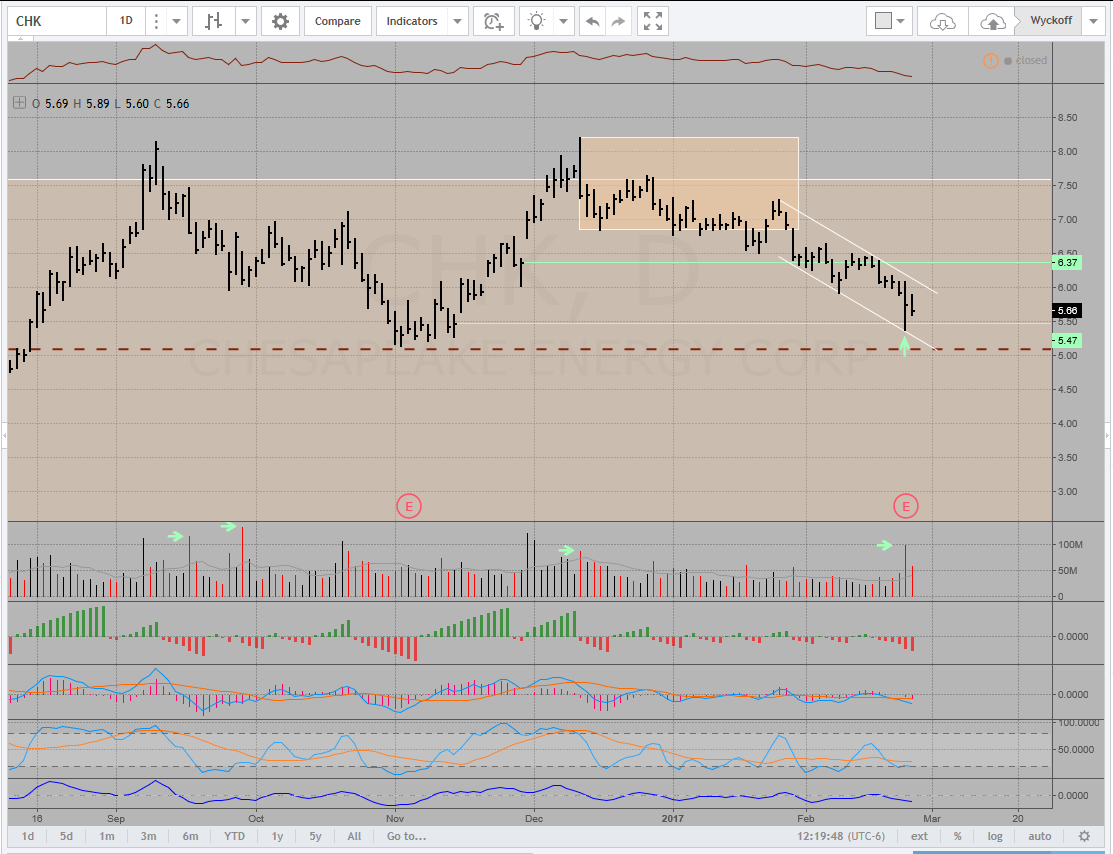This screenshot has height=854, width=1113.
Task: Open the Indicators dropdown arrow
Action: [457, 21]
